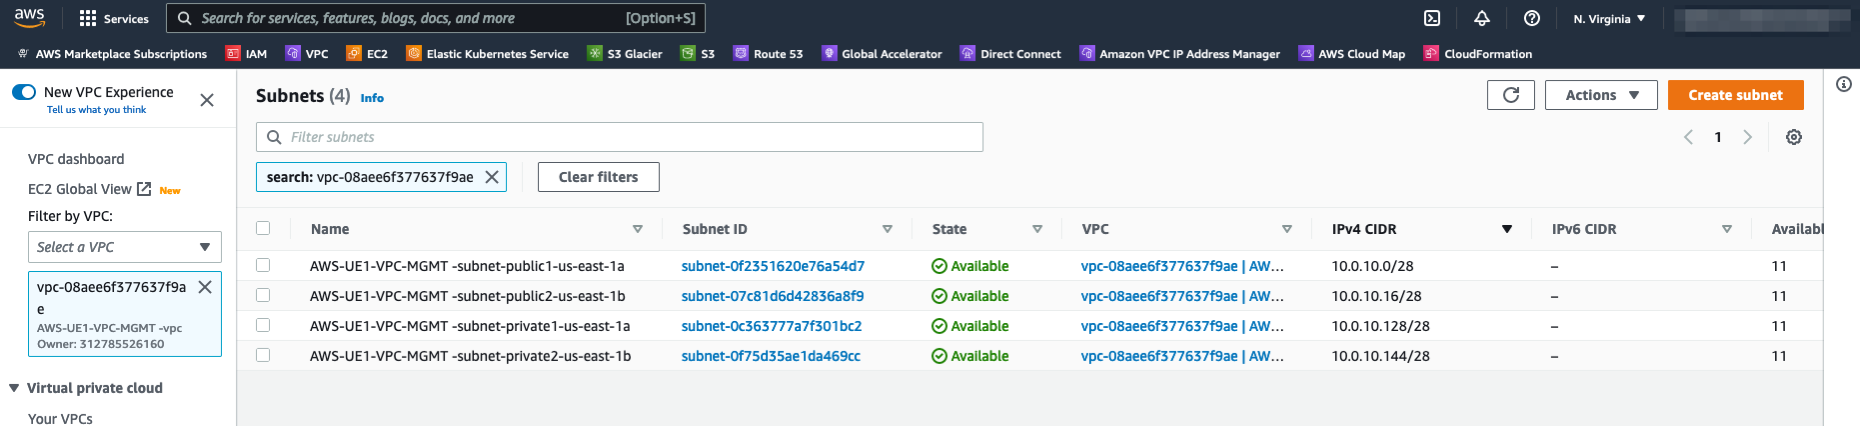Open the Actions dropdown

coord(1601,95)
